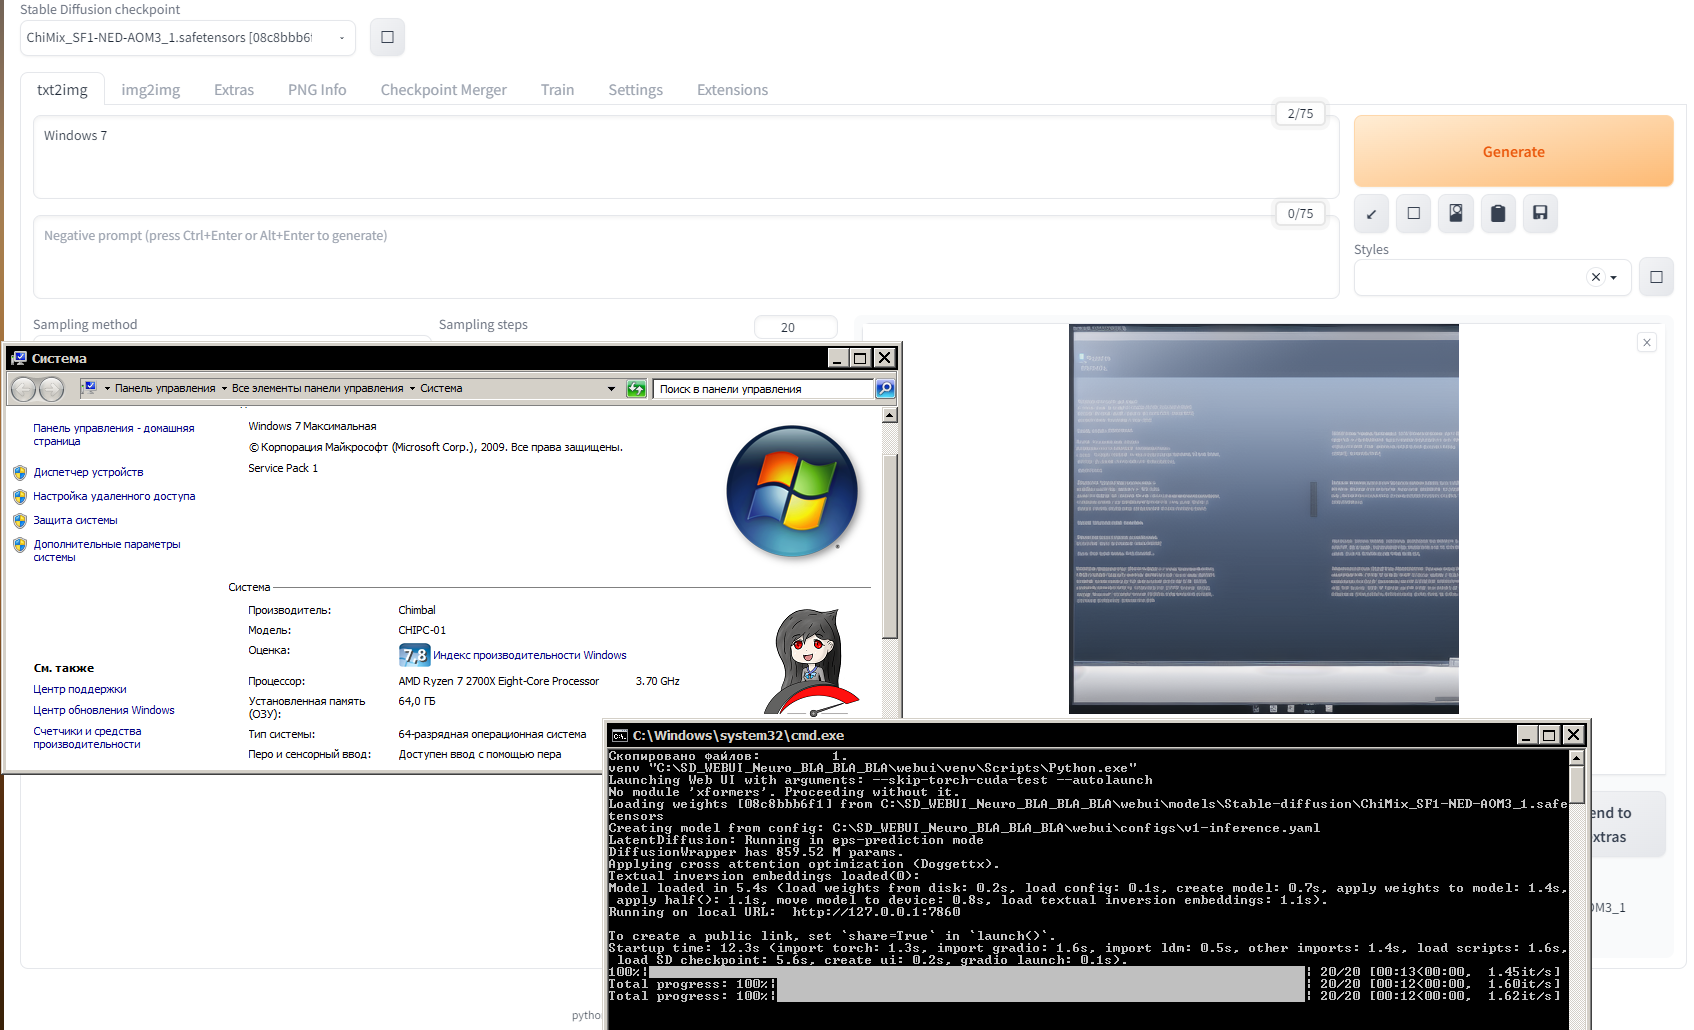Screen dimensions: 1694x1030
Task: Click the Chimbal manufacturer logo character image
Action: (813, 660)
